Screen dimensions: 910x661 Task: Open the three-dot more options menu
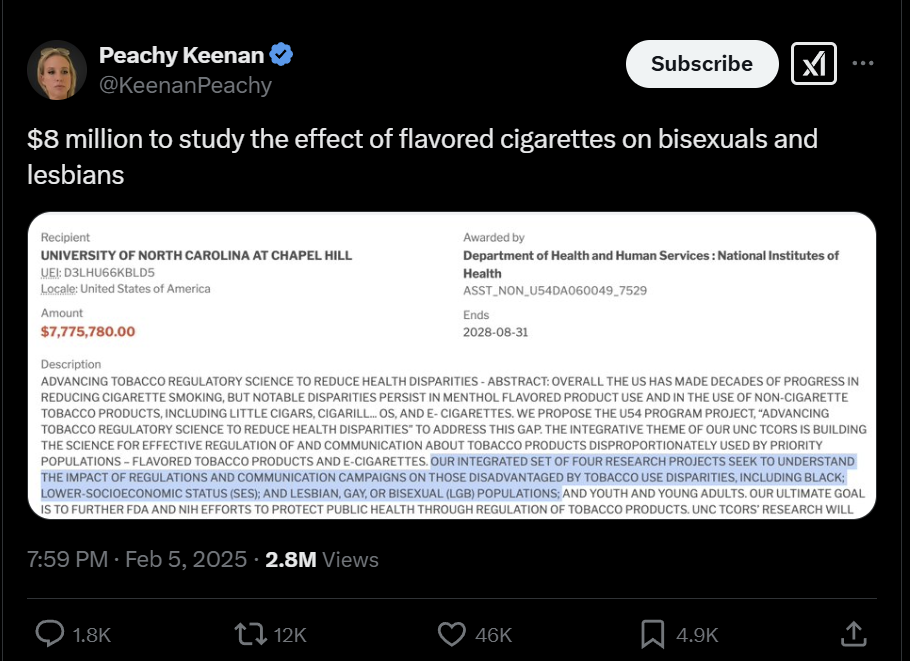tap(863, 64)
